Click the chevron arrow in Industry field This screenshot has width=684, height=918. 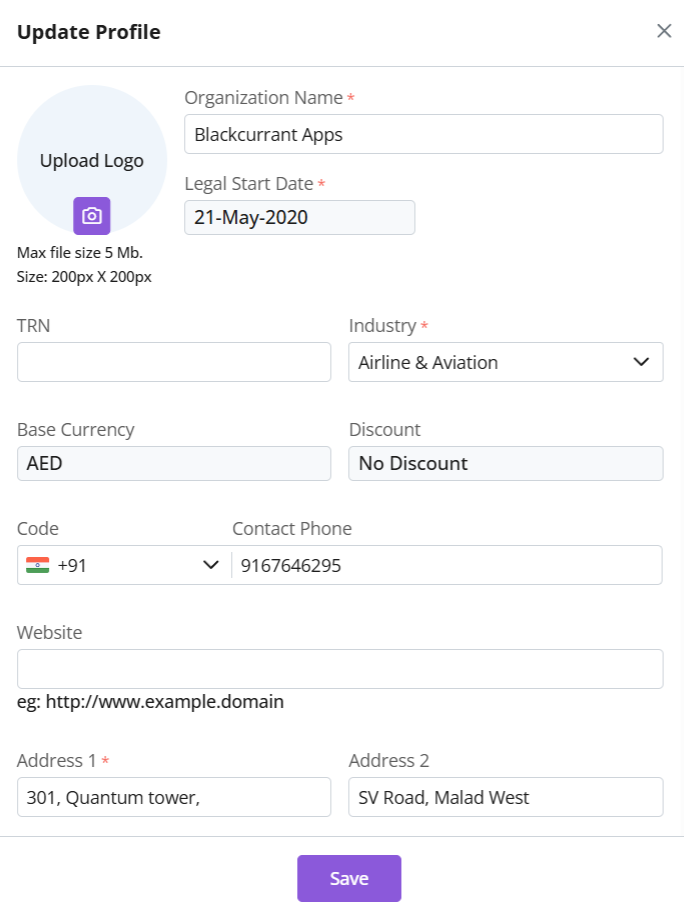pos(641,362)
